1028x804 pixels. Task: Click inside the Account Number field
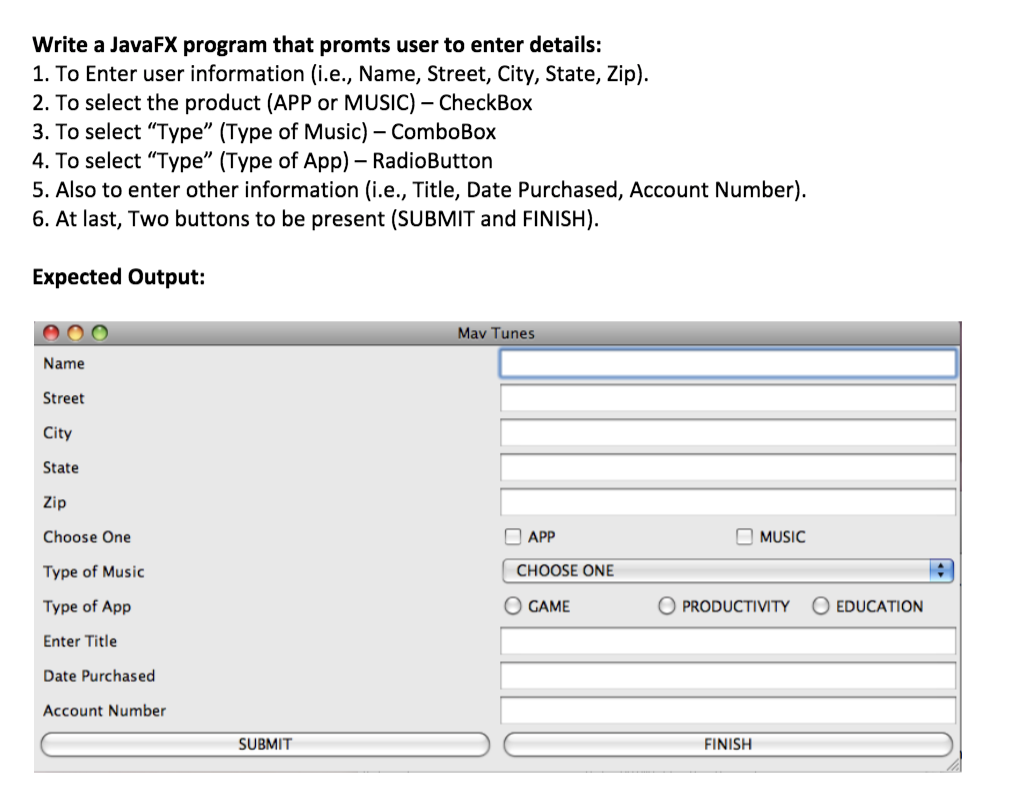pyautogui.click(x=728, y=710)
